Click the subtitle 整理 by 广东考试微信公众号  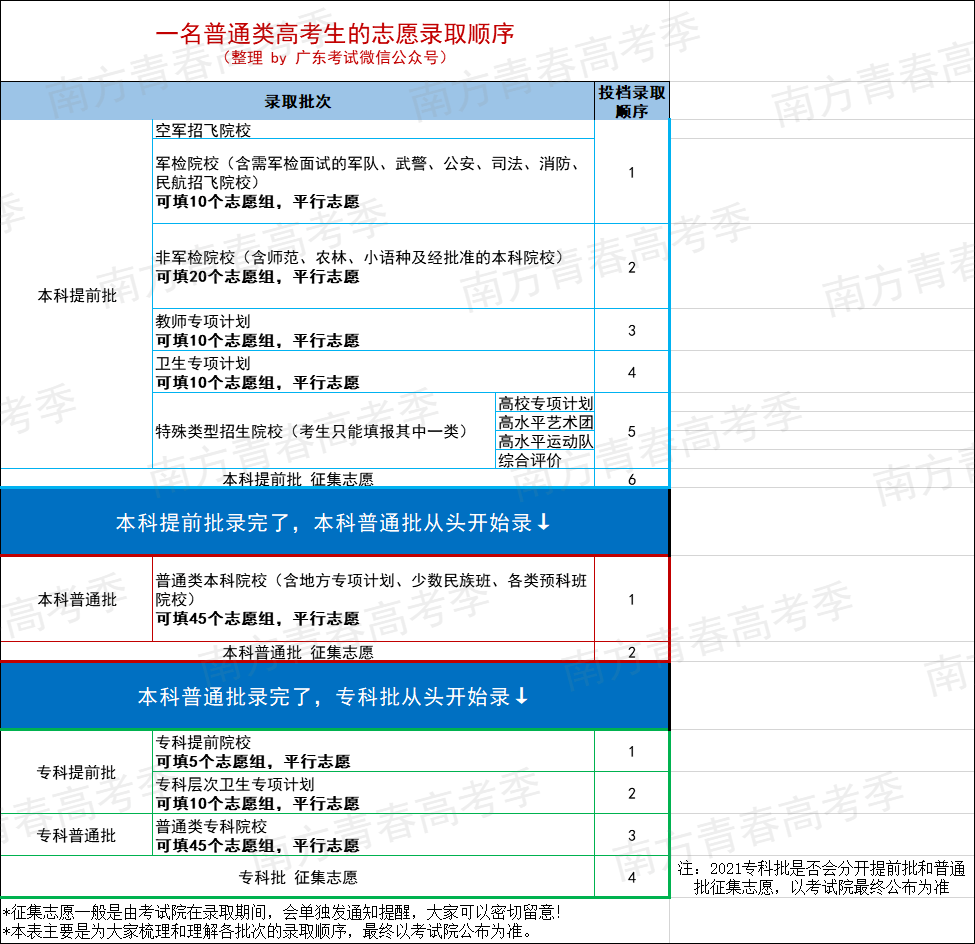click(335, 58)
